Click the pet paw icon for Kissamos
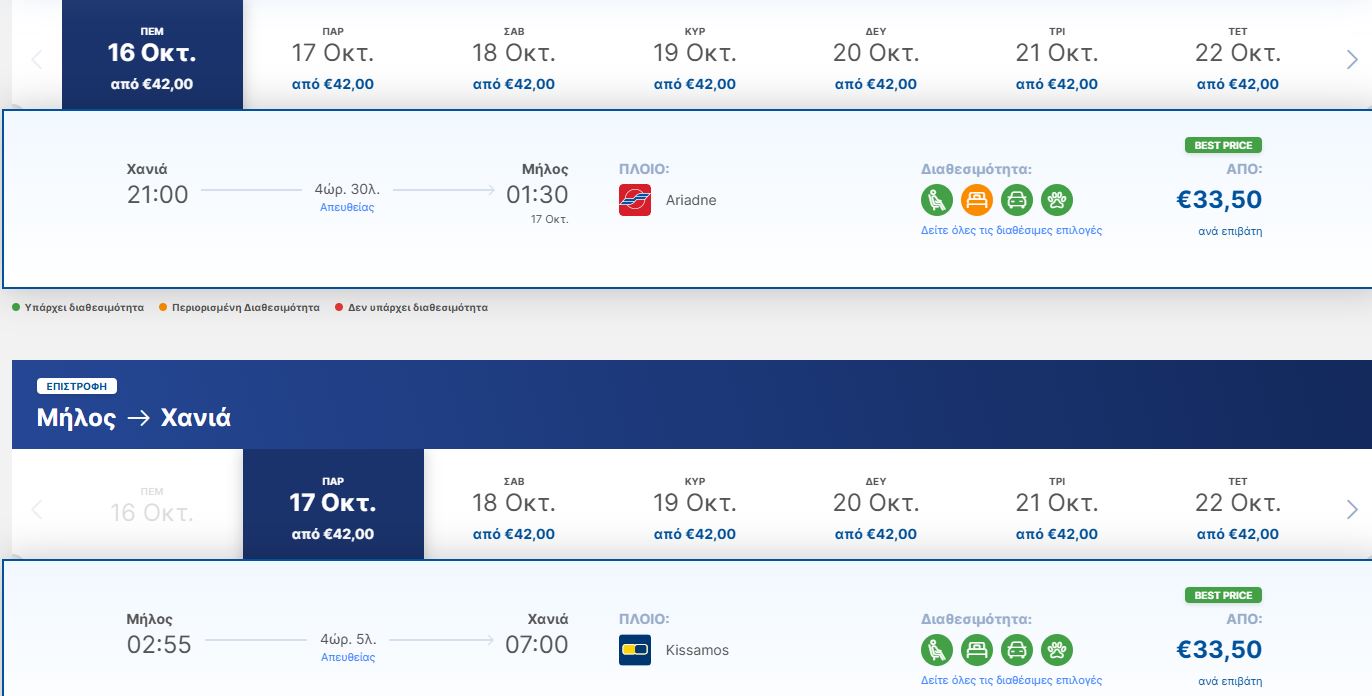This screenshot has height=696, width=1372. [x=1056, y=650]
